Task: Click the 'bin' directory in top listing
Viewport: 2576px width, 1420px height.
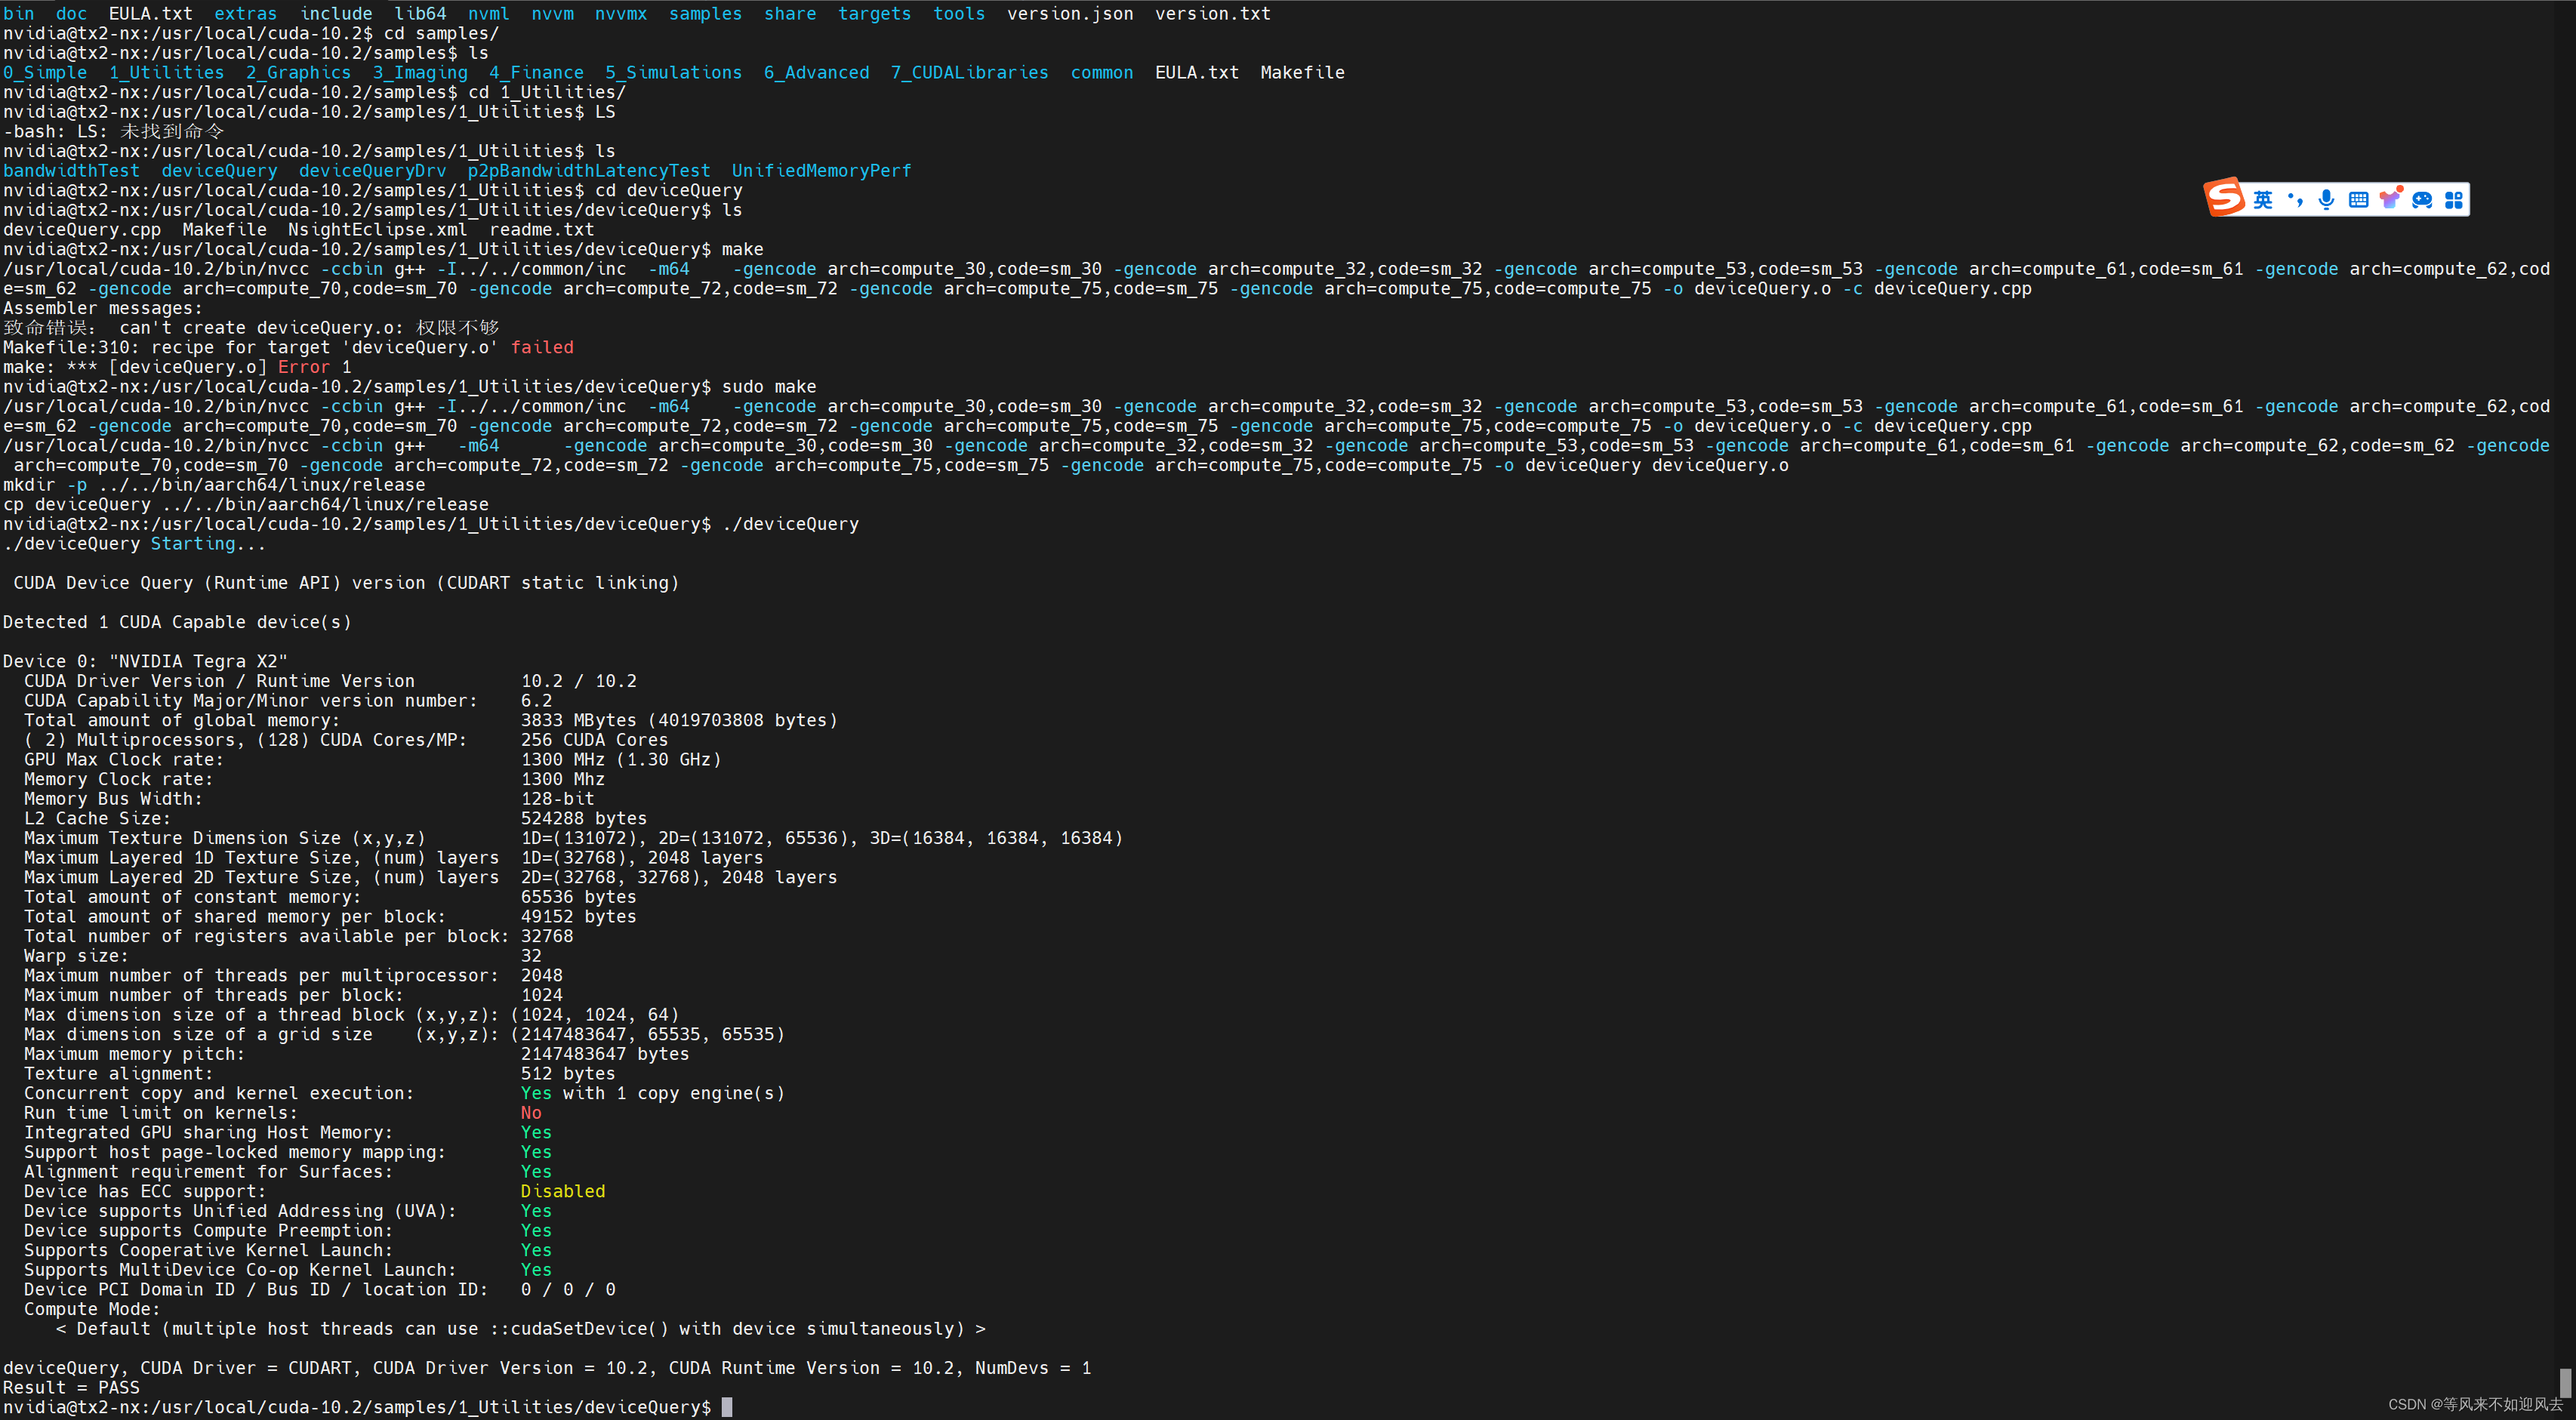Action: (x=18, y=14)
